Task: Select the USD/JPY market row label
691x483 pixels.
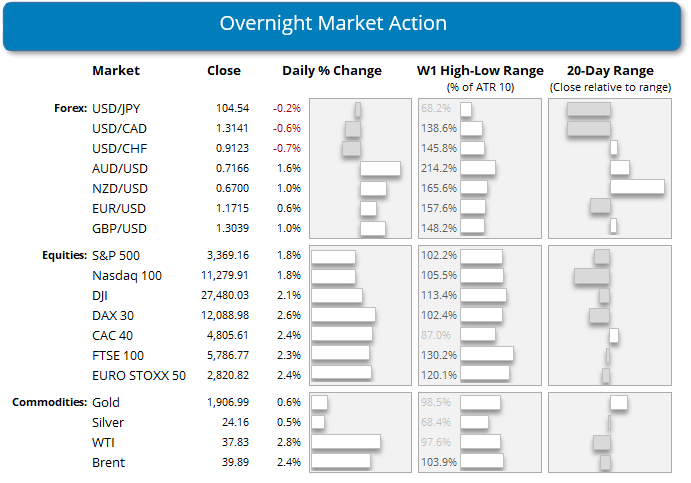Action: tap(117, 108)
